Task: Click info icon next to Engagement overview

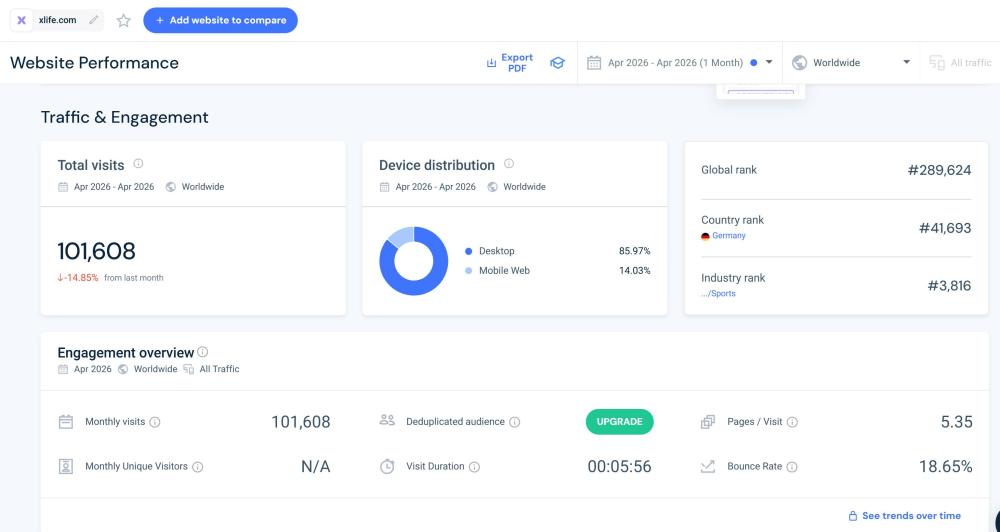Action: (x=203, y=352)
